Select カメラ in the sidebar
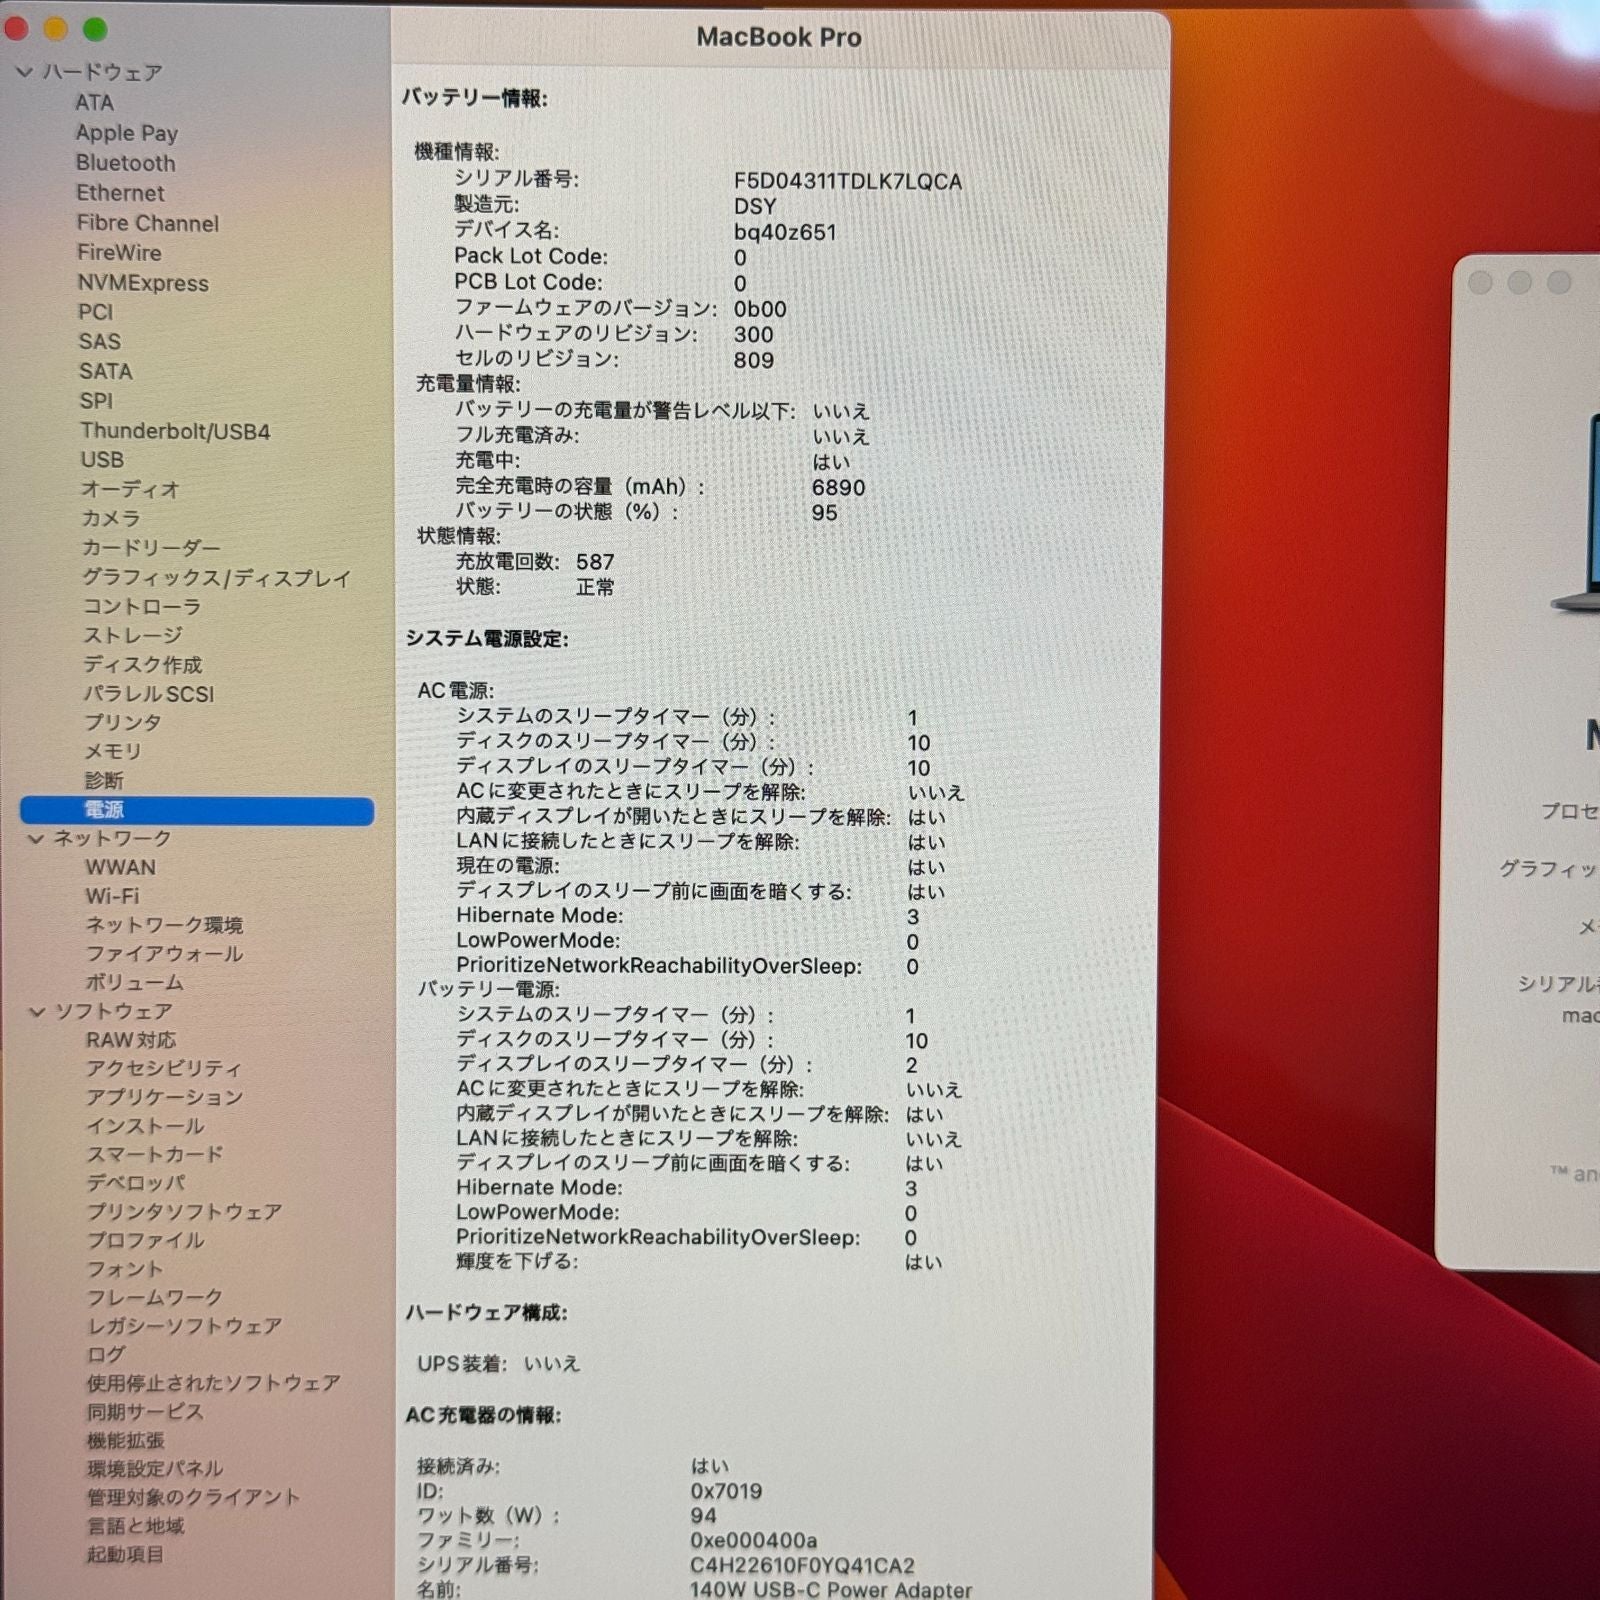This screenshot has height=1600, width=1600. 110,518
